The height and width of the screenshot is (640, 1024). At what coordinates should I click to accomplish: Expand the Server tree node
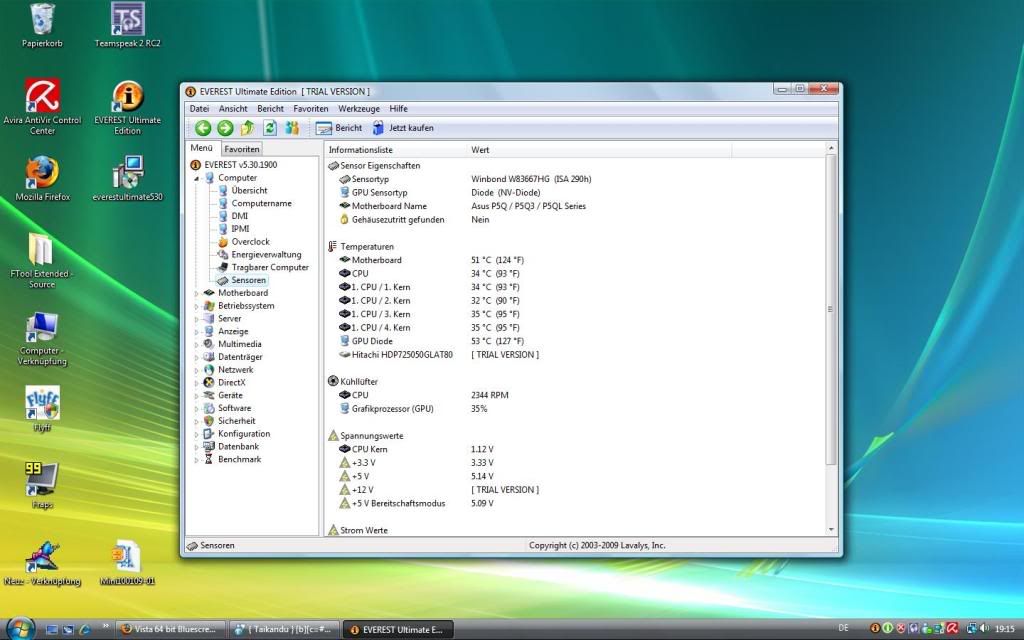tap(197, 319)
